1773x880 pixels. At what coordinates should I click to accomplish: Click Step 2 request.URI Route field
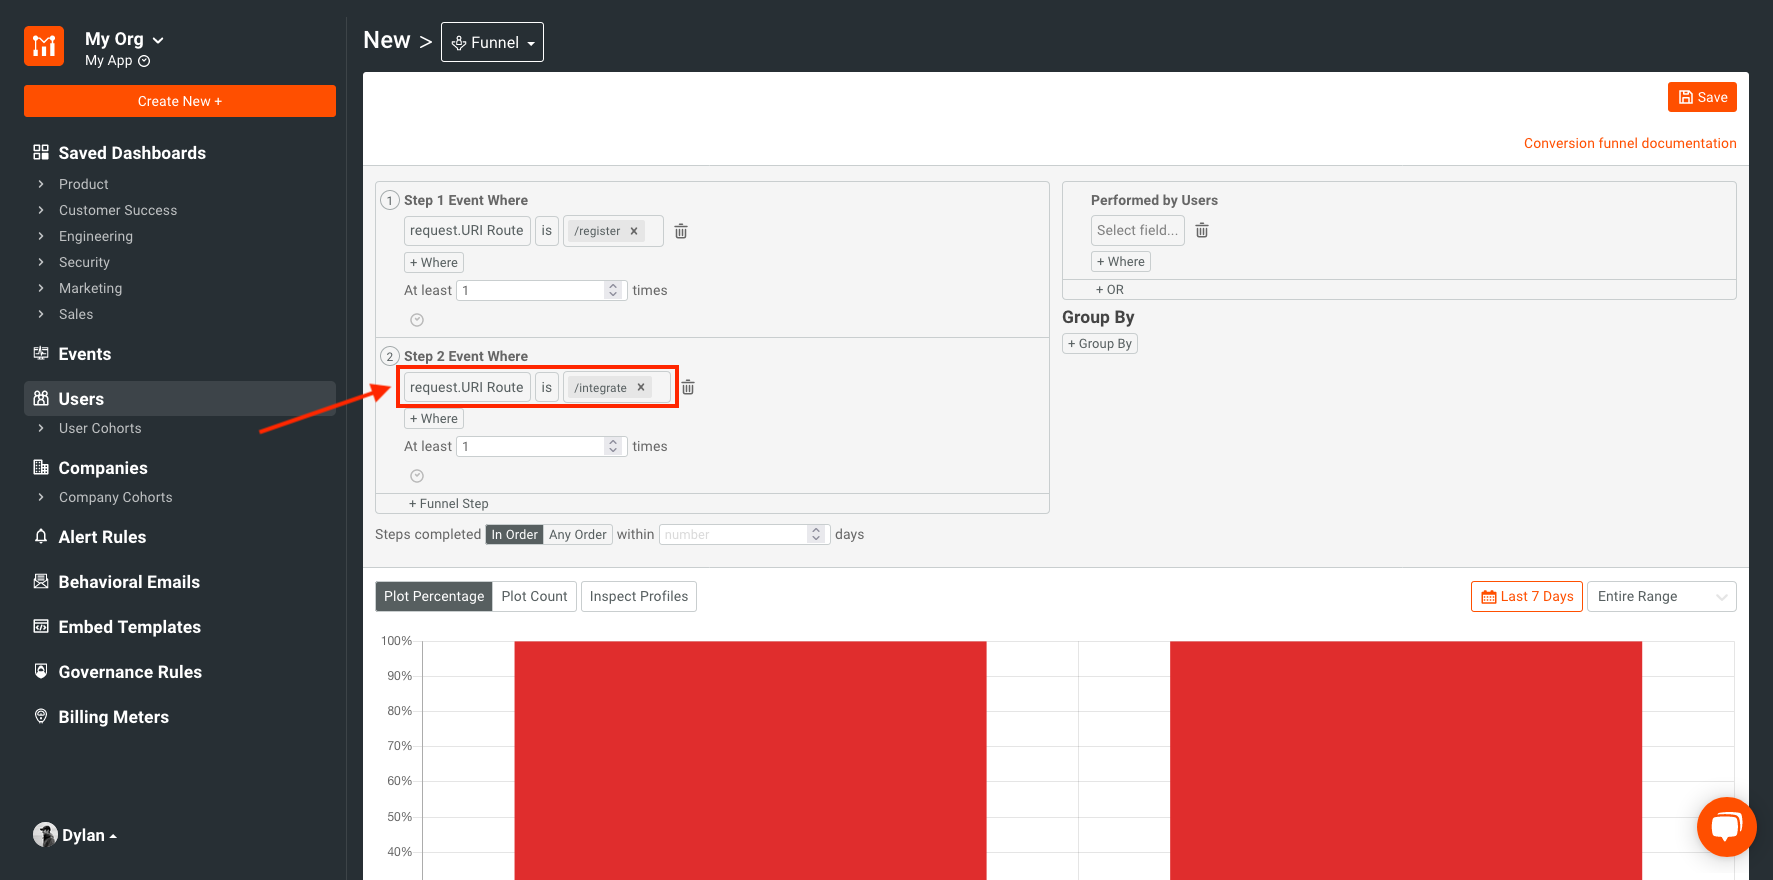467,387
